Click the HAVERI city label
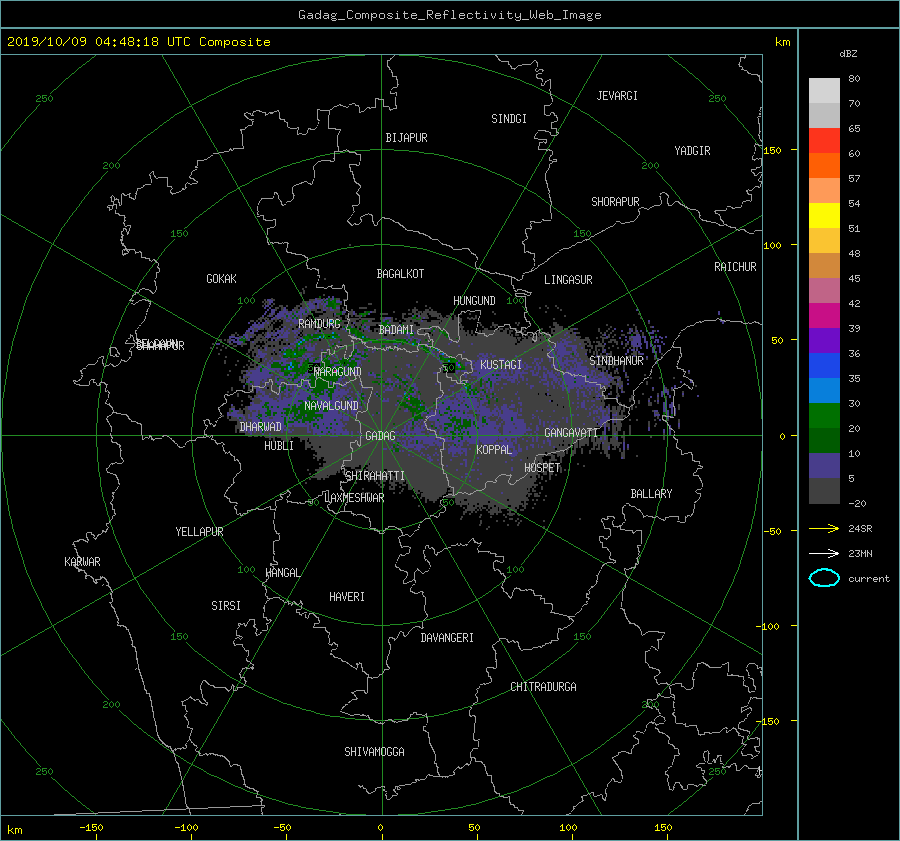This screenshot has width=900, height=841. pos(347,597)
